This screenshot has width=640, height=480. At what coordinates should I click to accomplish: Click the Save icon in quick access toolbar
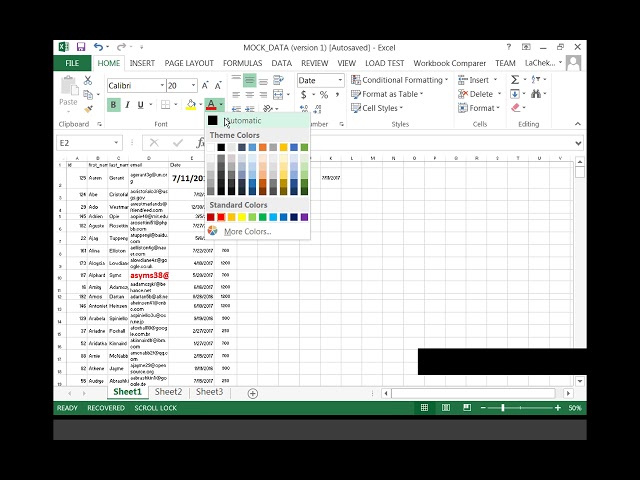pyautogui.click(x=81, y=47)
